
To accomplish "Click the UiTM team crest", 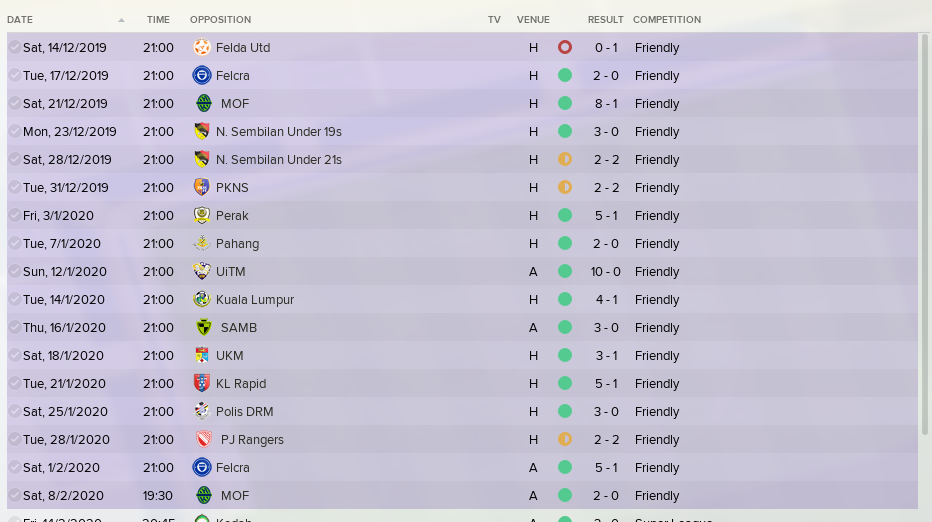I will (x=202, y=271).
